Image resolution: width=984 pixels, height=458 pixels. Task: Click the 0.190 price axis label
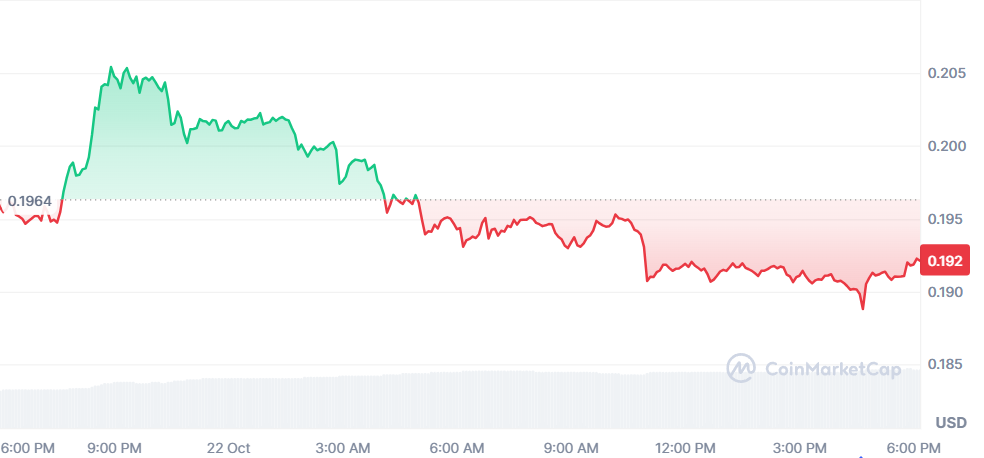click(945, 293)
